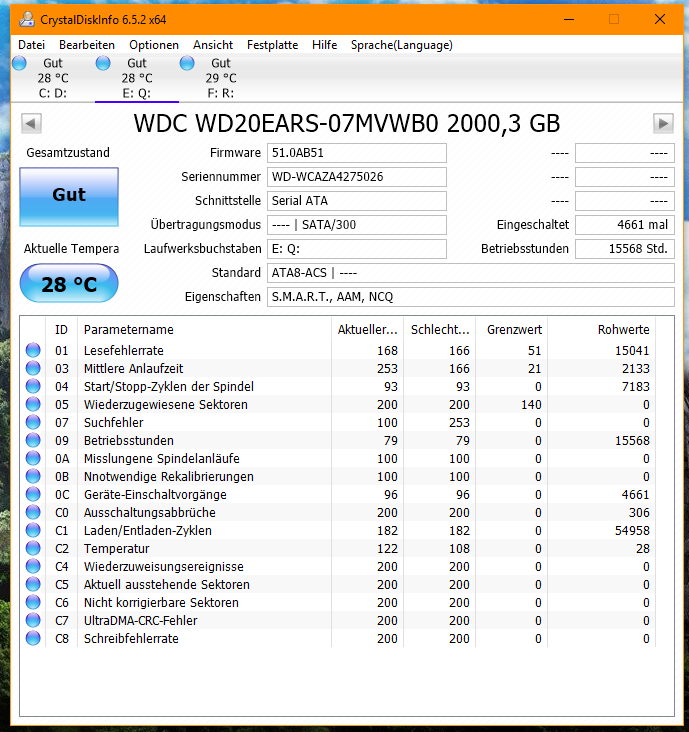Viewport: 689px width, 732px height.
Task: Click status orb of Lesefehlerrate row
Action: click(33, 350)
